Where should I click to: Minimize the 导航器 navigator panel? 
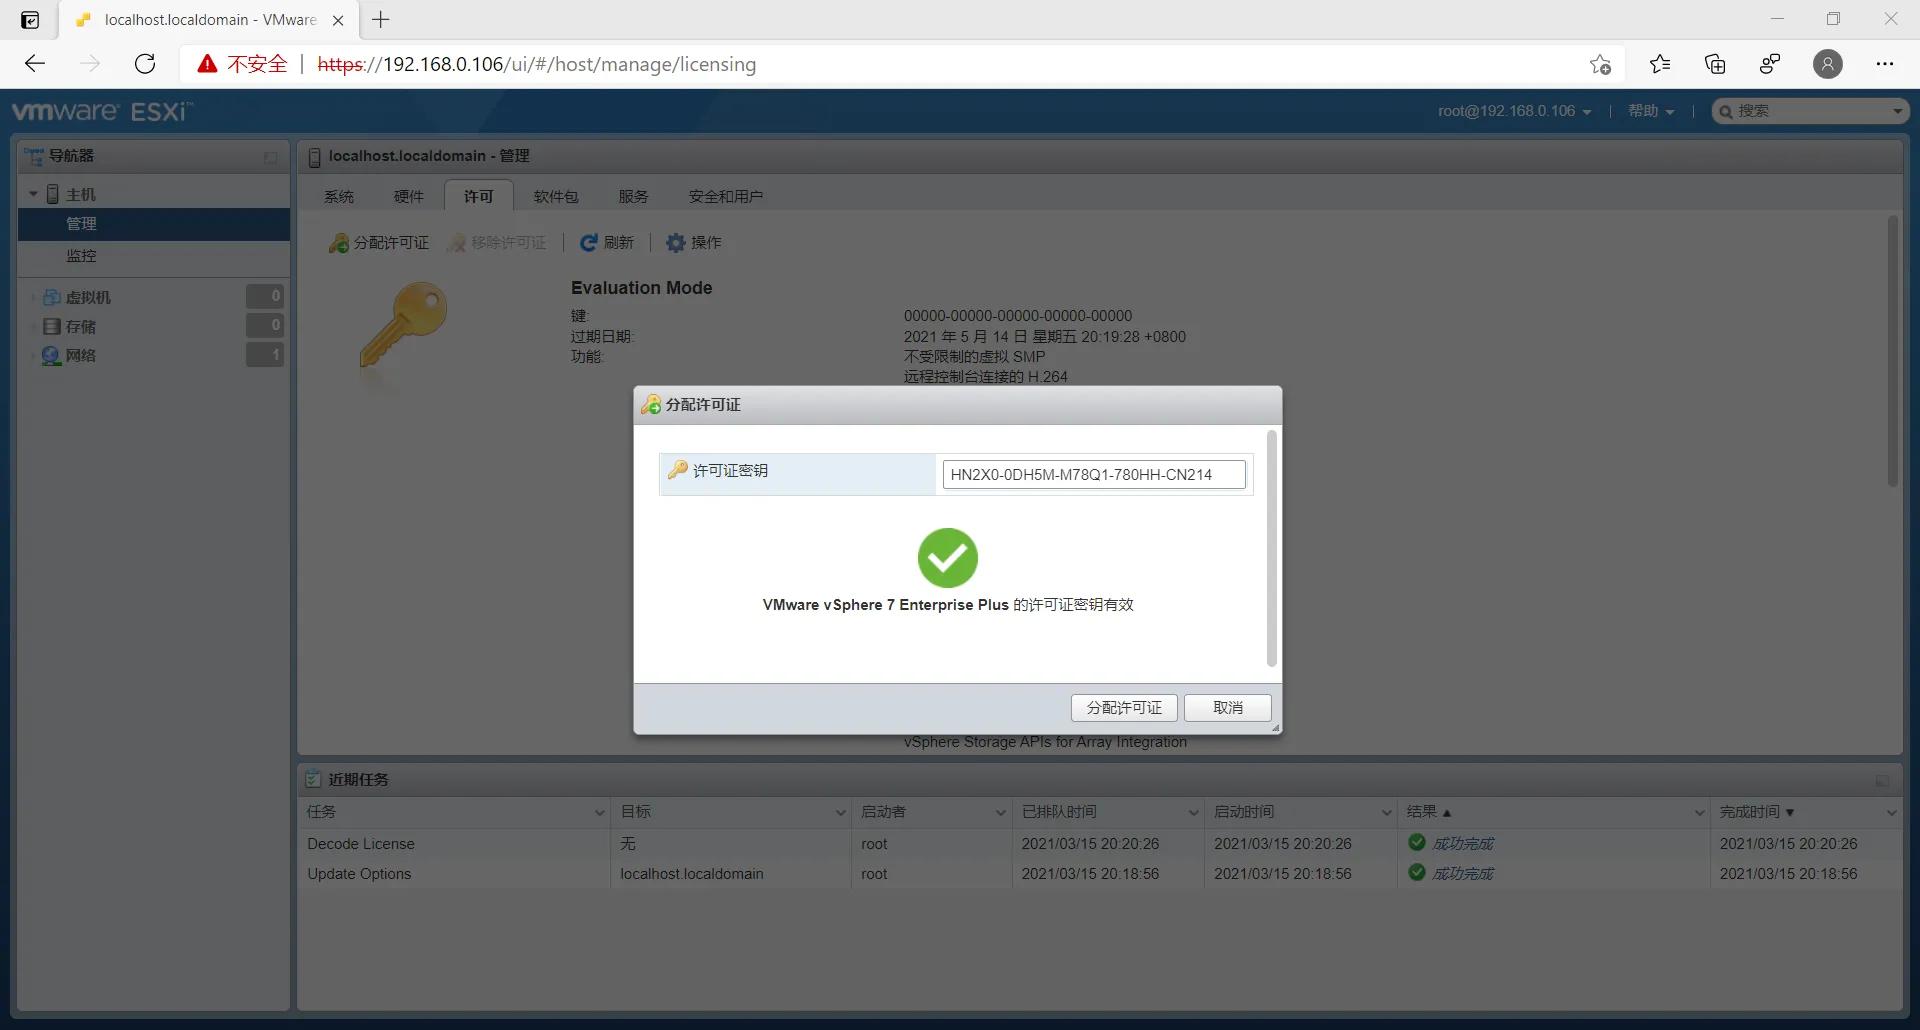click(270, 157)
